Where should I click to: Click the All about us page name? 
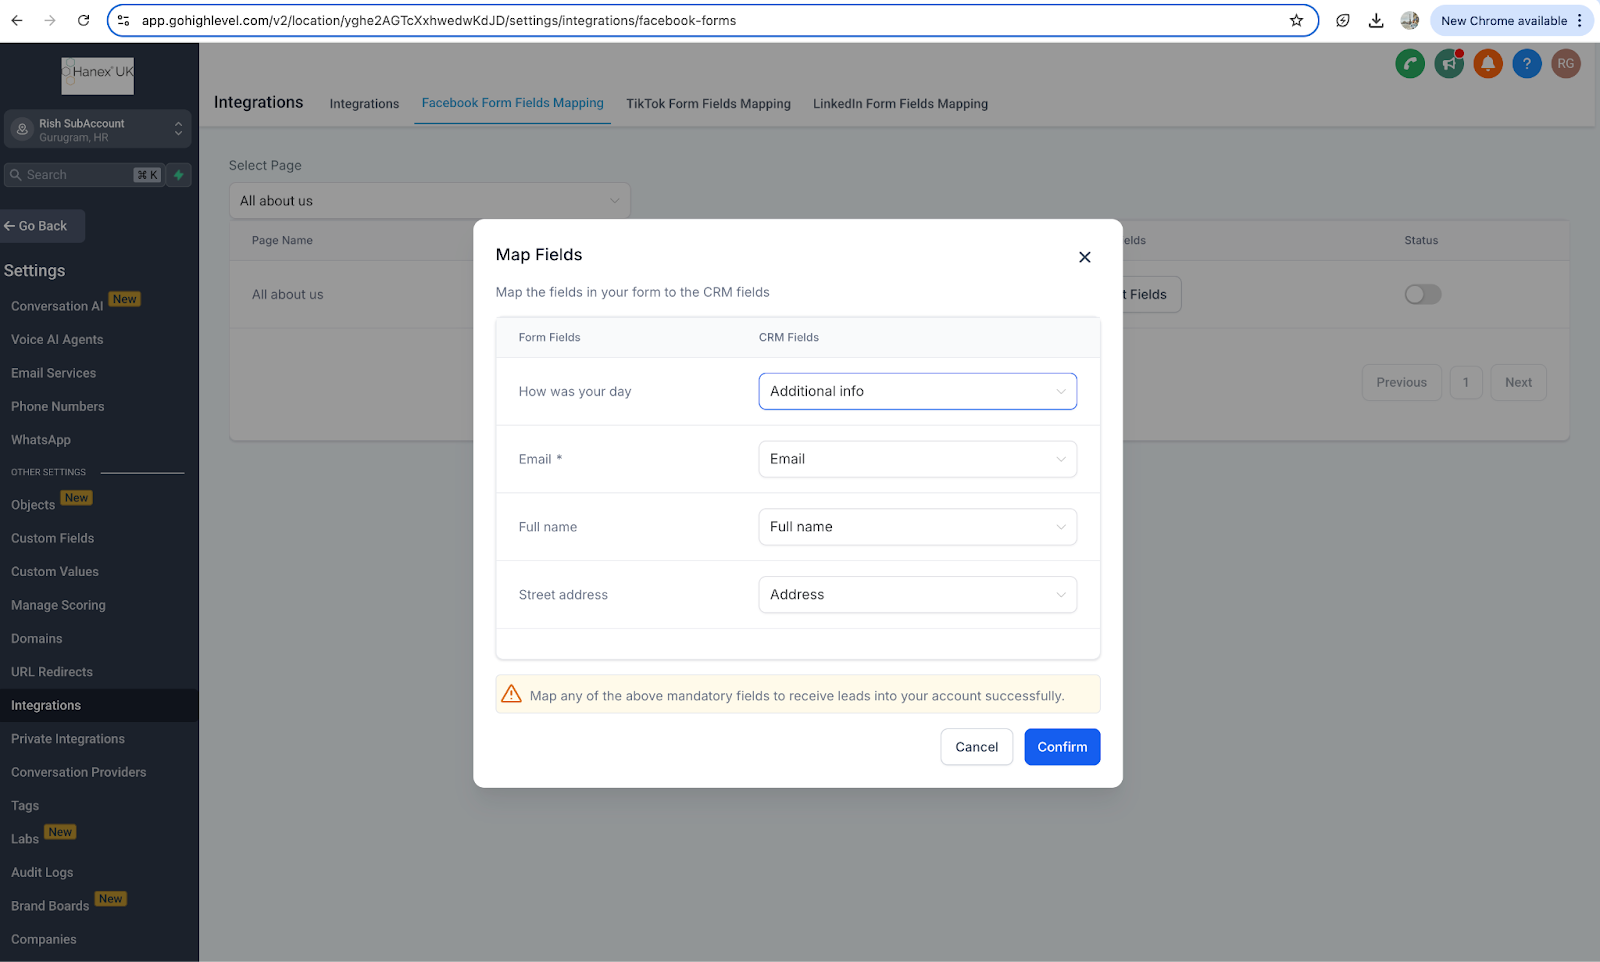click(288, 295)
